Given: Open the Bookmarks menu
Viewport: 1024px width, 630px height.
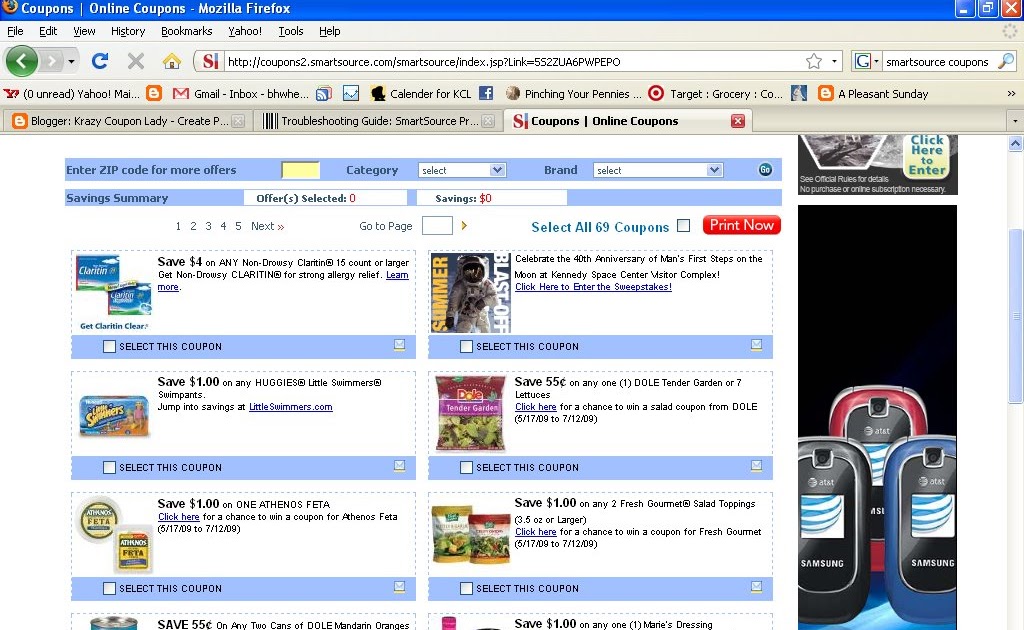Looking at the screenshot, I should [187, 31].
